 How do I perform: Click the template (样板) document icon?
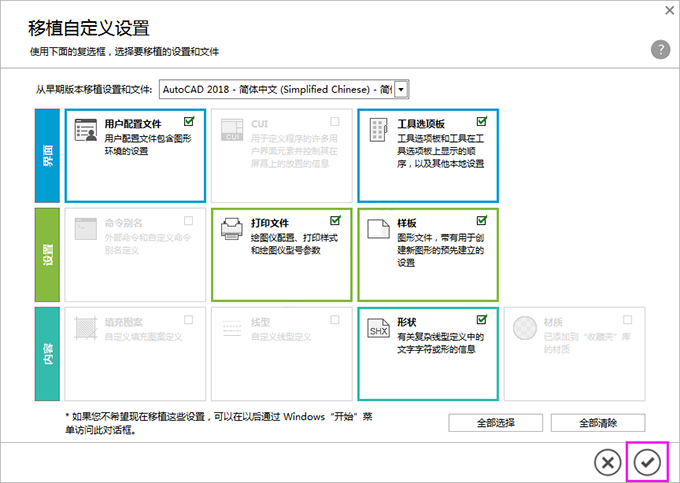pyautogui.click(x=378, y=228)
